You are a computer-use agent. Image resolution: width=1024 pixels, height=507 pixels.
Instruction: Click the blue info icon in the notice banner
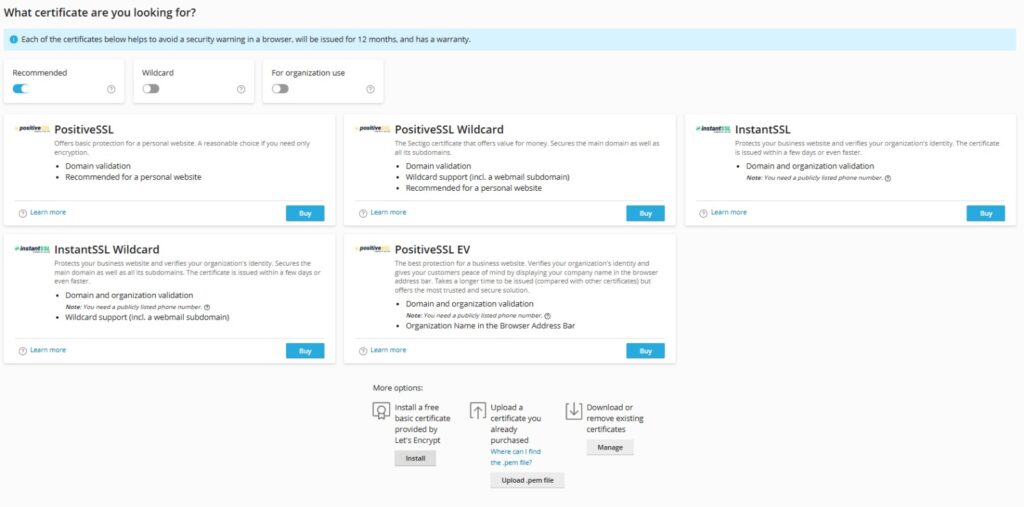point(14,39)
